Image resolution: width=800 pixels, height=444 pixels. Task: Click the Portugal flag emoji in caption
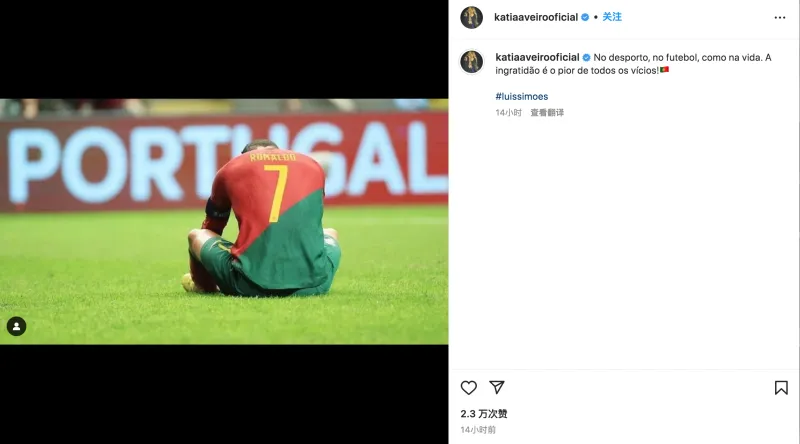click(x=664, y=70)
